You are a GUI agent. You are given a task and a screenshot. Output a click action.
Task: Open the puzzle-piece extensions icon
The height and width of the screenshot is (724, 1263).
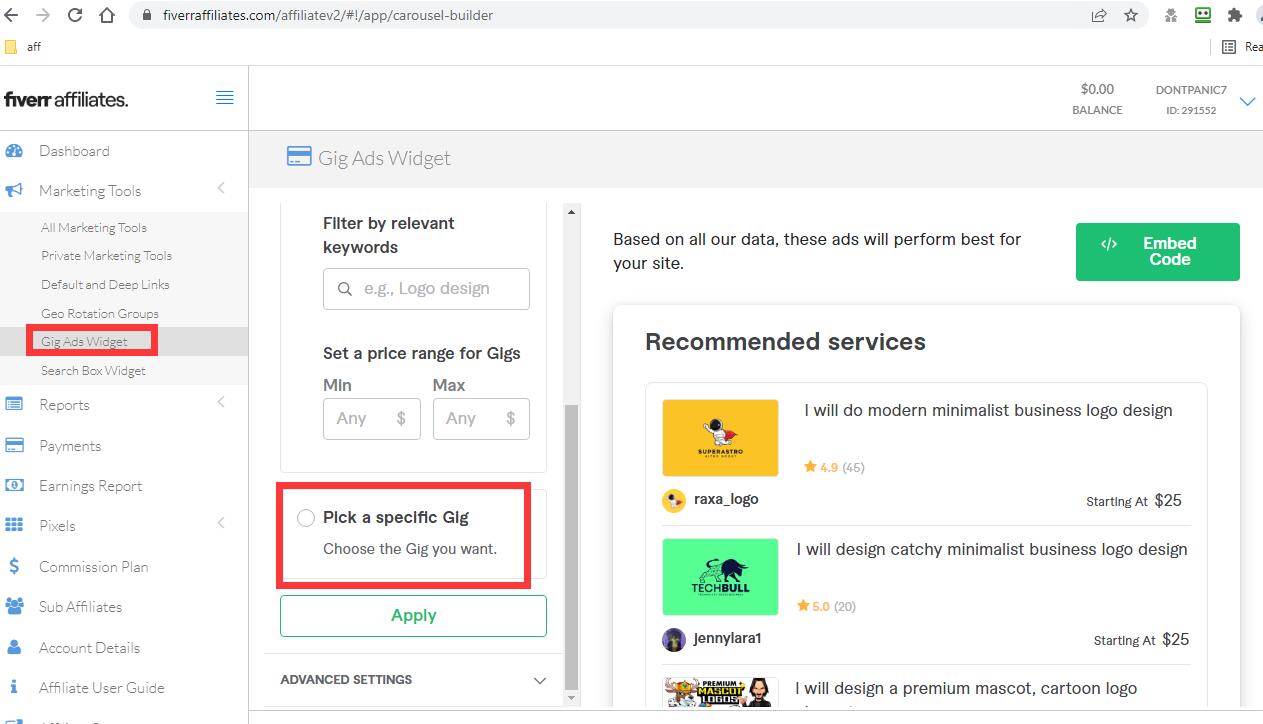(x=1235, y=15)
